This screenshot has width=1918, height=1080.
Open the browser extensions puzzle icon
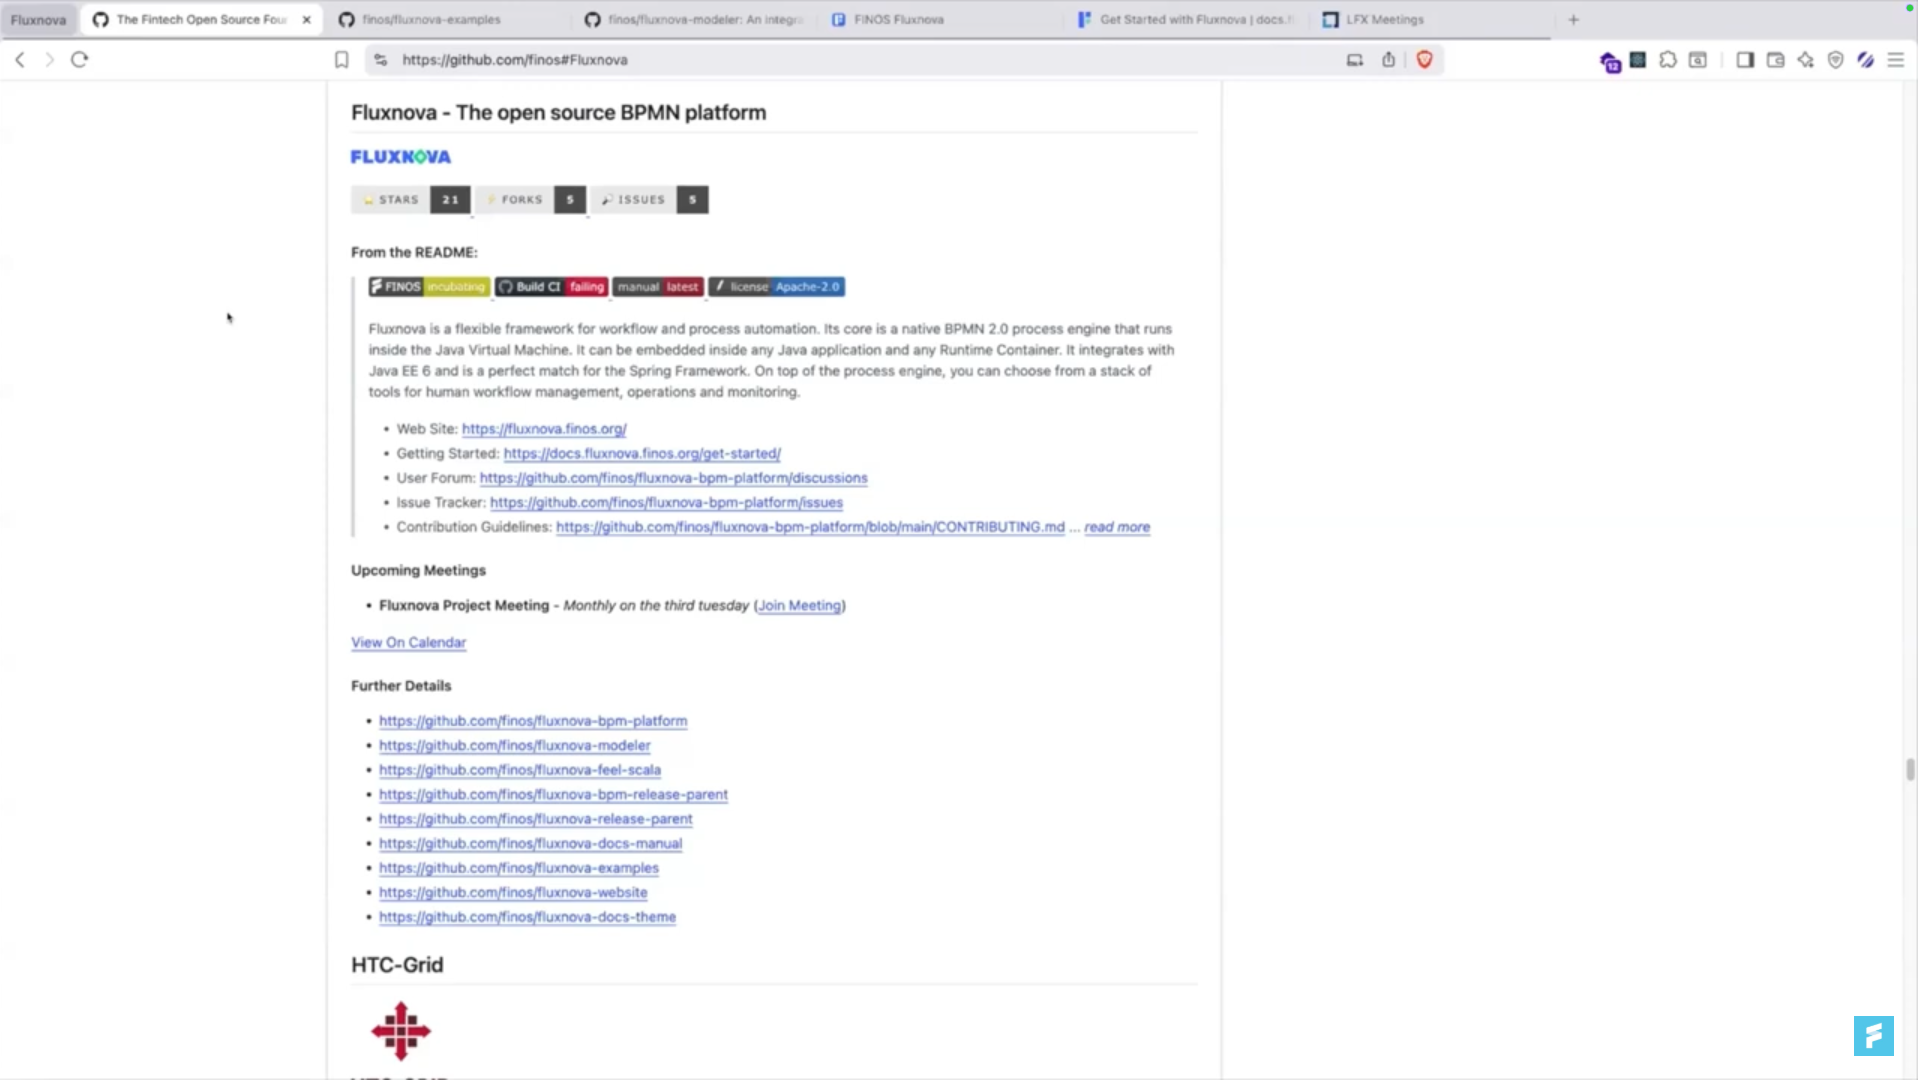click(x=1667, y=60)
